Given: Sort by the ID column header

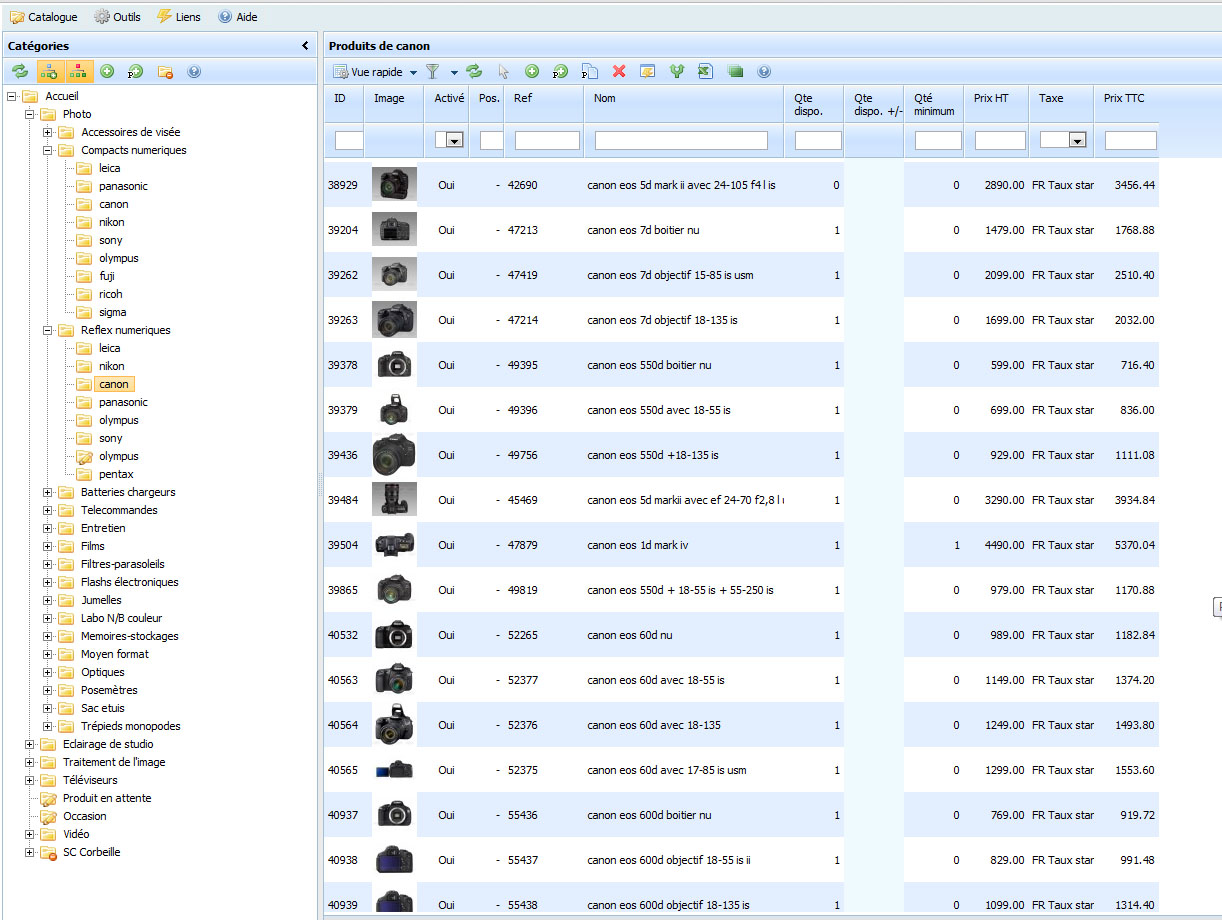Looking at the screenshot, I should pyautogui.click(x=344, y=104).
